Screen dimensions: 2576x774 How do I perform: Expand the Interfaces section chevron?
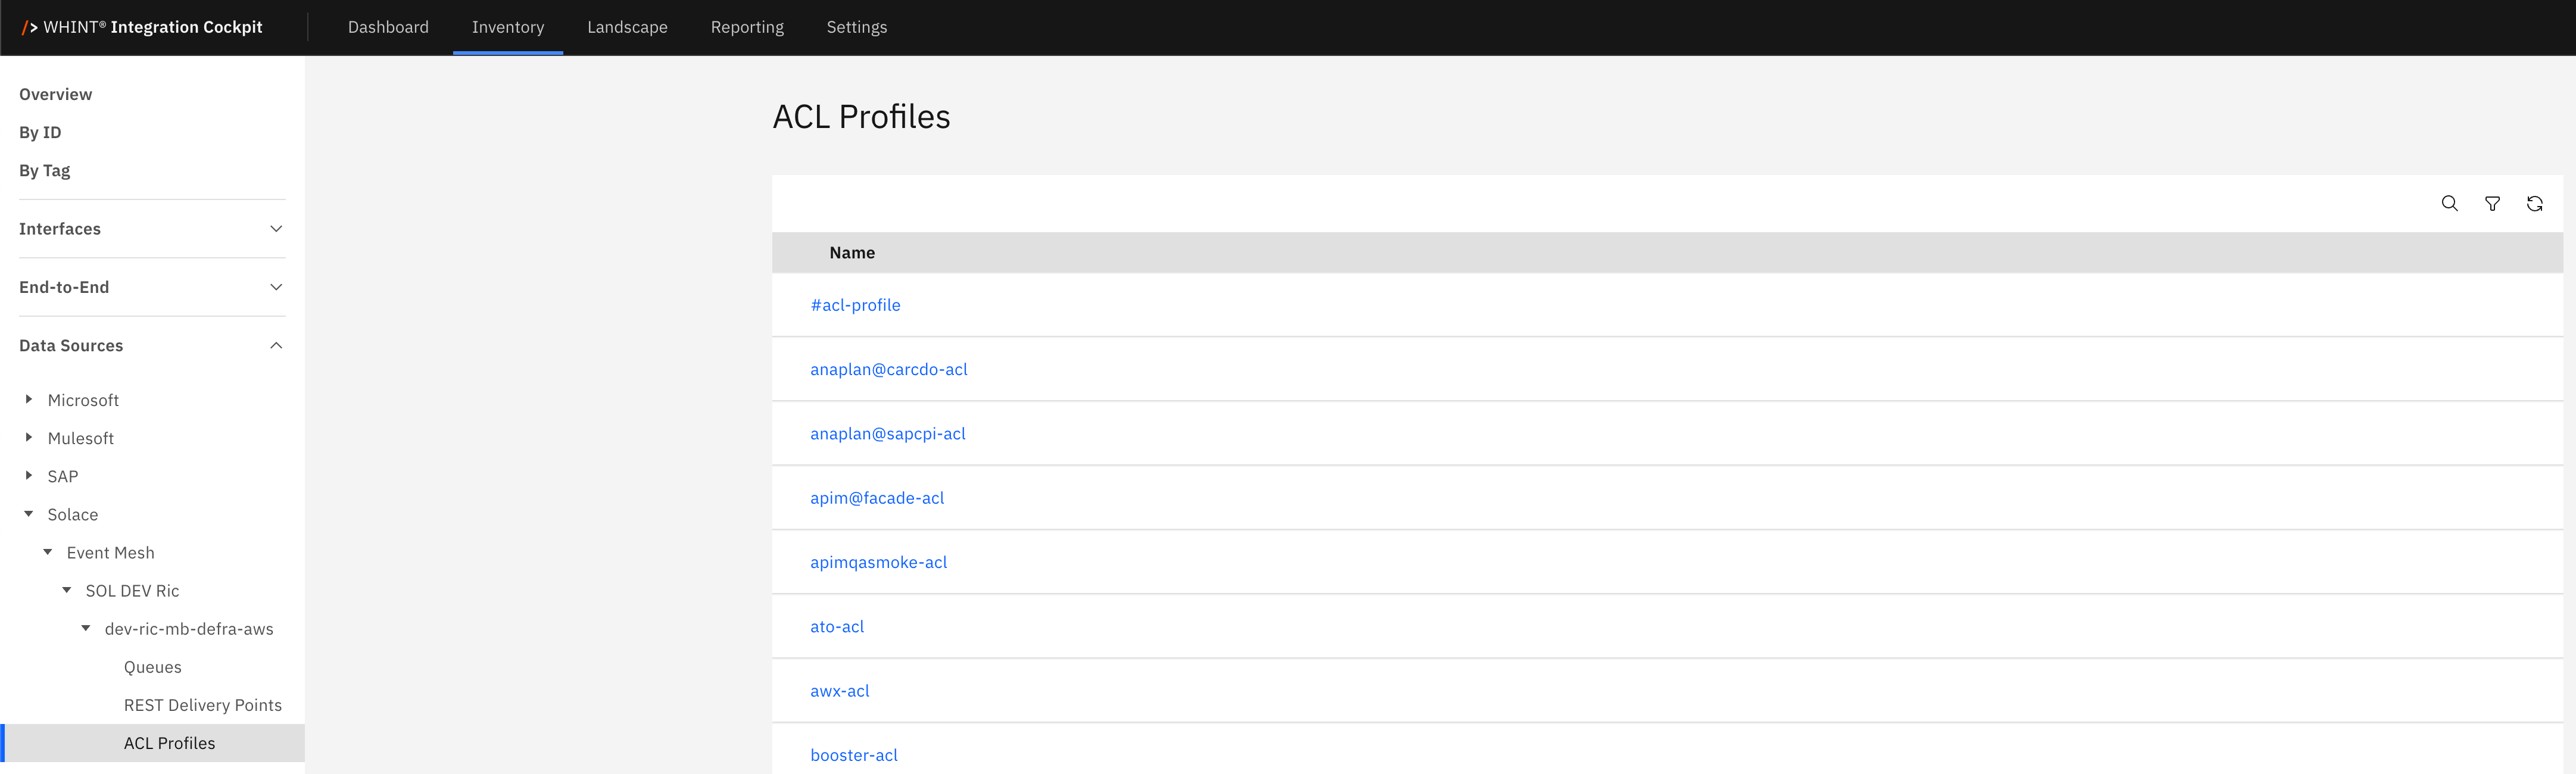tap(276, 229)
